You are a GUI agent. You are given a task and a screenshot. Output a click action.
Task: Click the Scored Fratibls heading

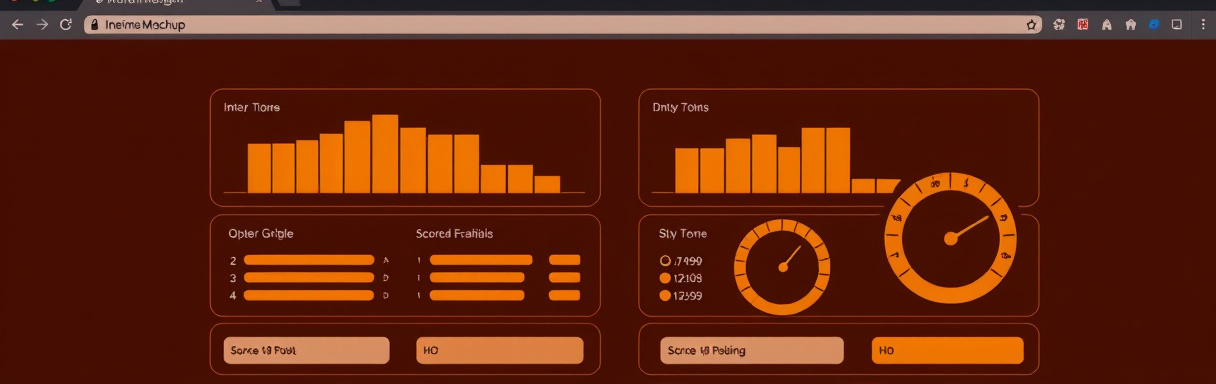[x=454, y=233]
